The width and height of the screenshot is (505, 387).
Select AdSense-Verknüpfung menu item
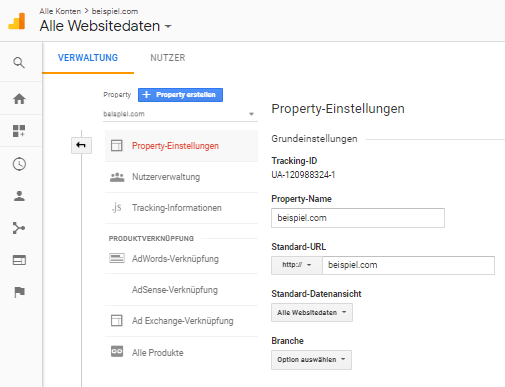[181, 290]
